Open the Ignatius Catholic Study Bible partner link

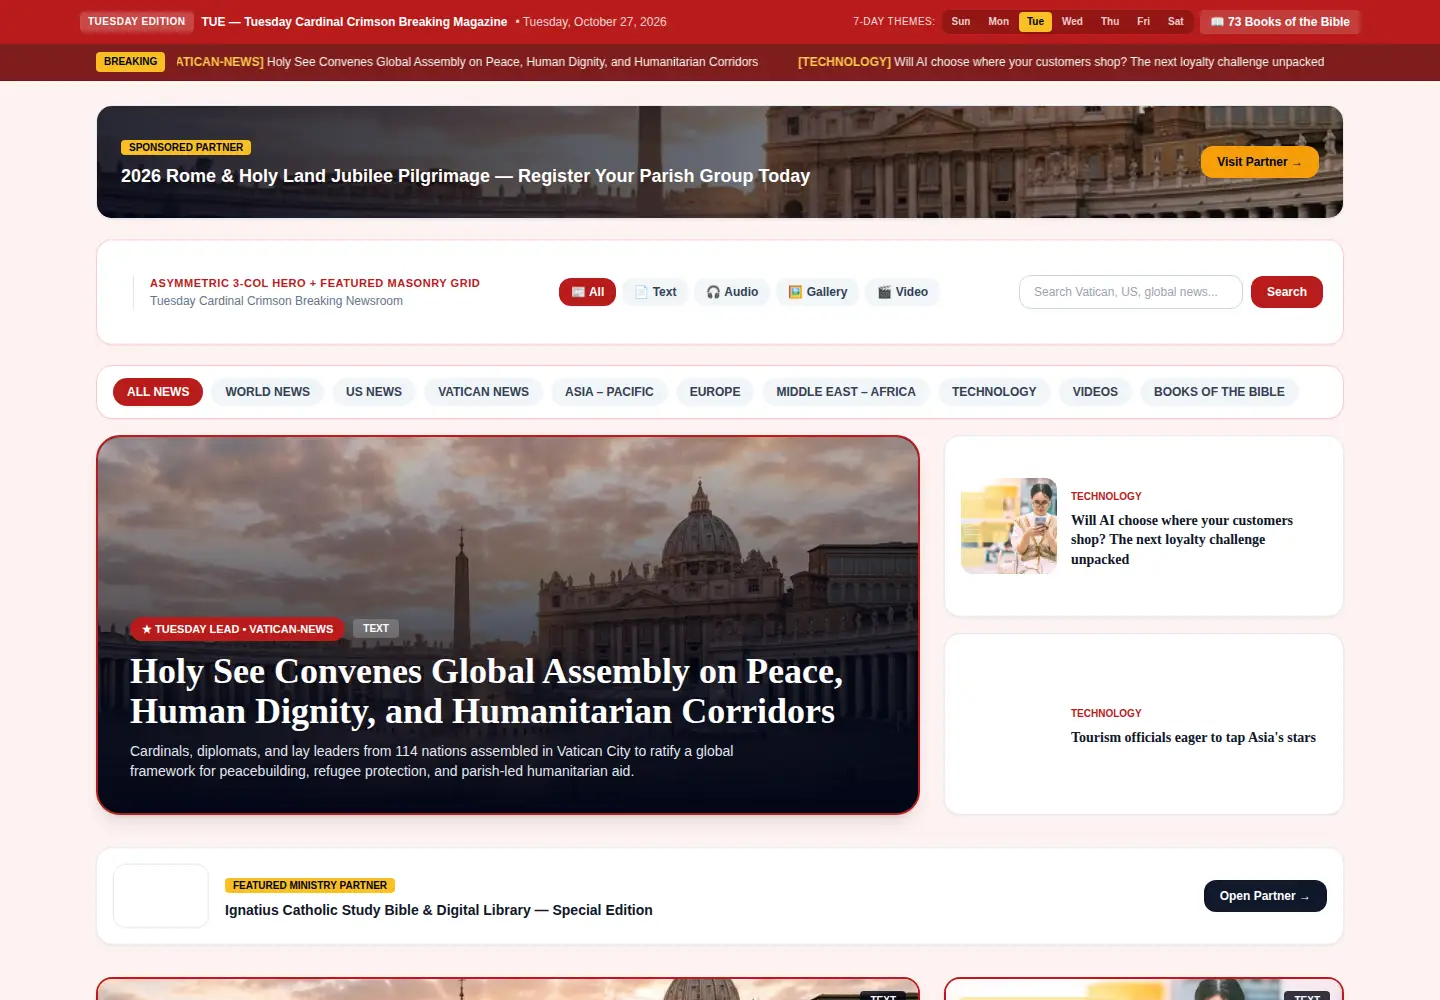[439, 910]
